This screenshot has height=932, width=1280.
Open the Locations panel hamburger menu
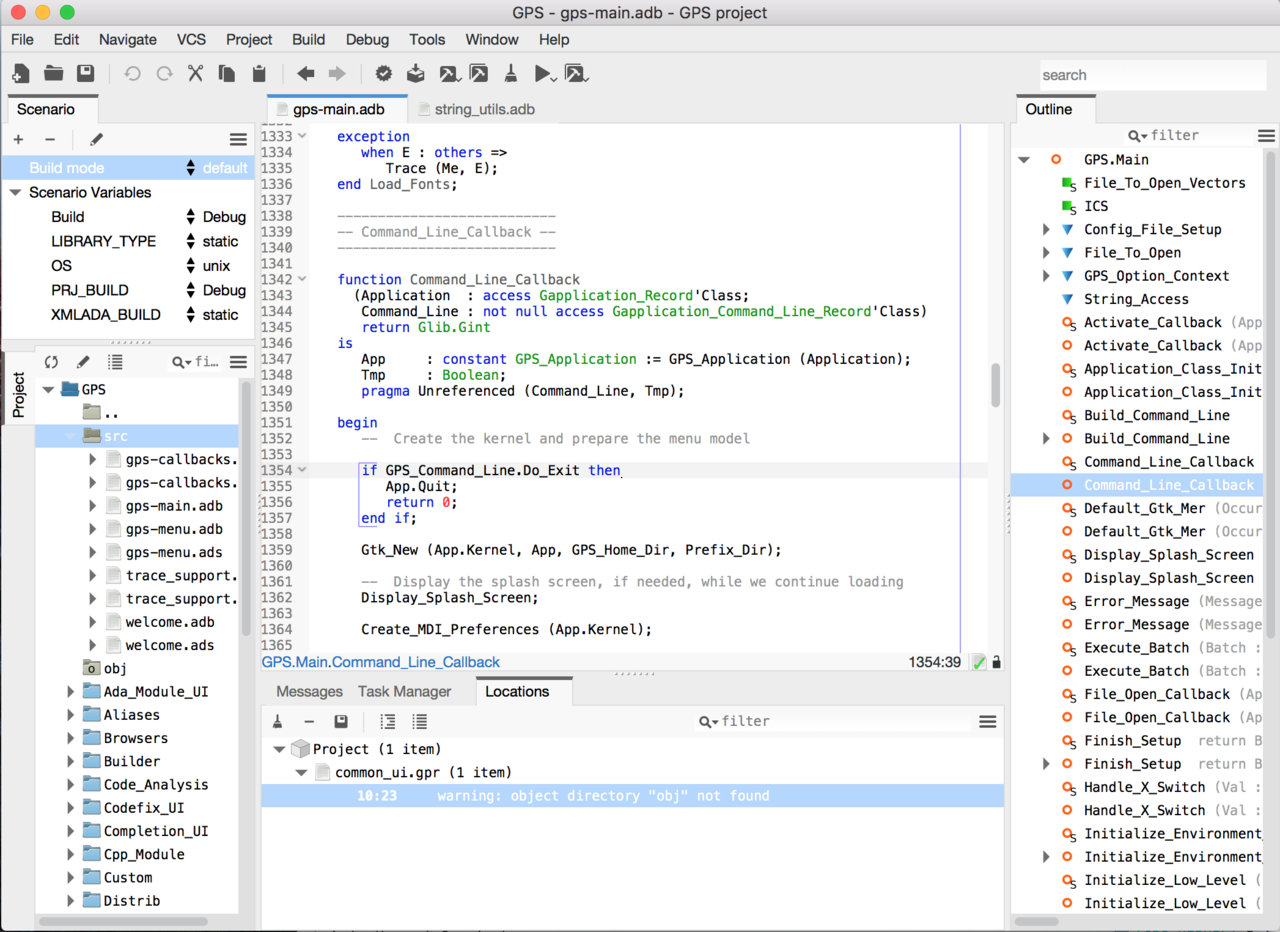(x=988, y=721)
